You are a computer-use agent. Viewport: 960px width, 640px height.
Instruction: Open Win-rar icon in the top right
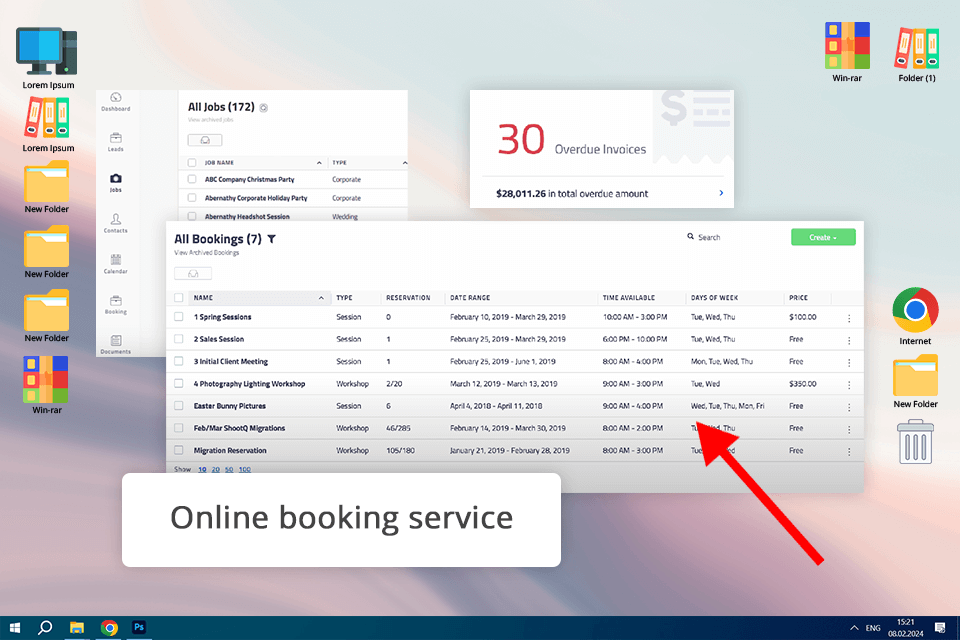coord(847,52)
